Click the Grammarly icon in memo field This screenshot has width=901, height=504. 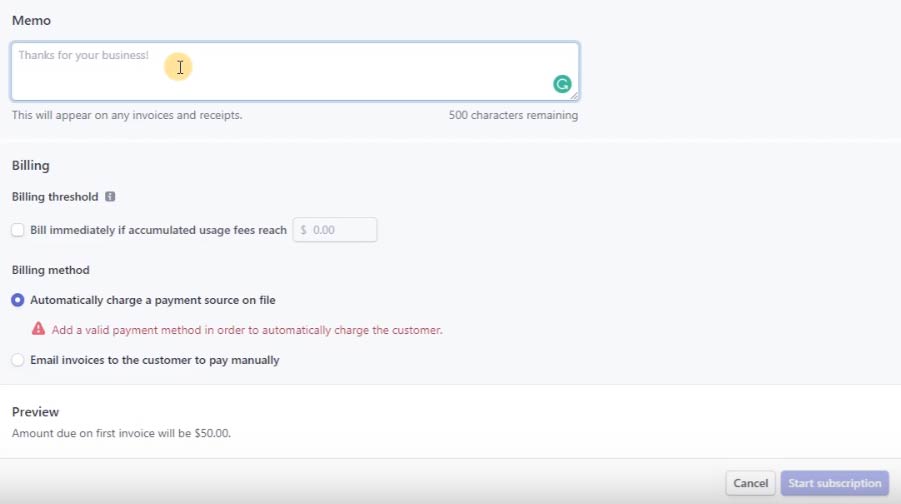(562, 84)
